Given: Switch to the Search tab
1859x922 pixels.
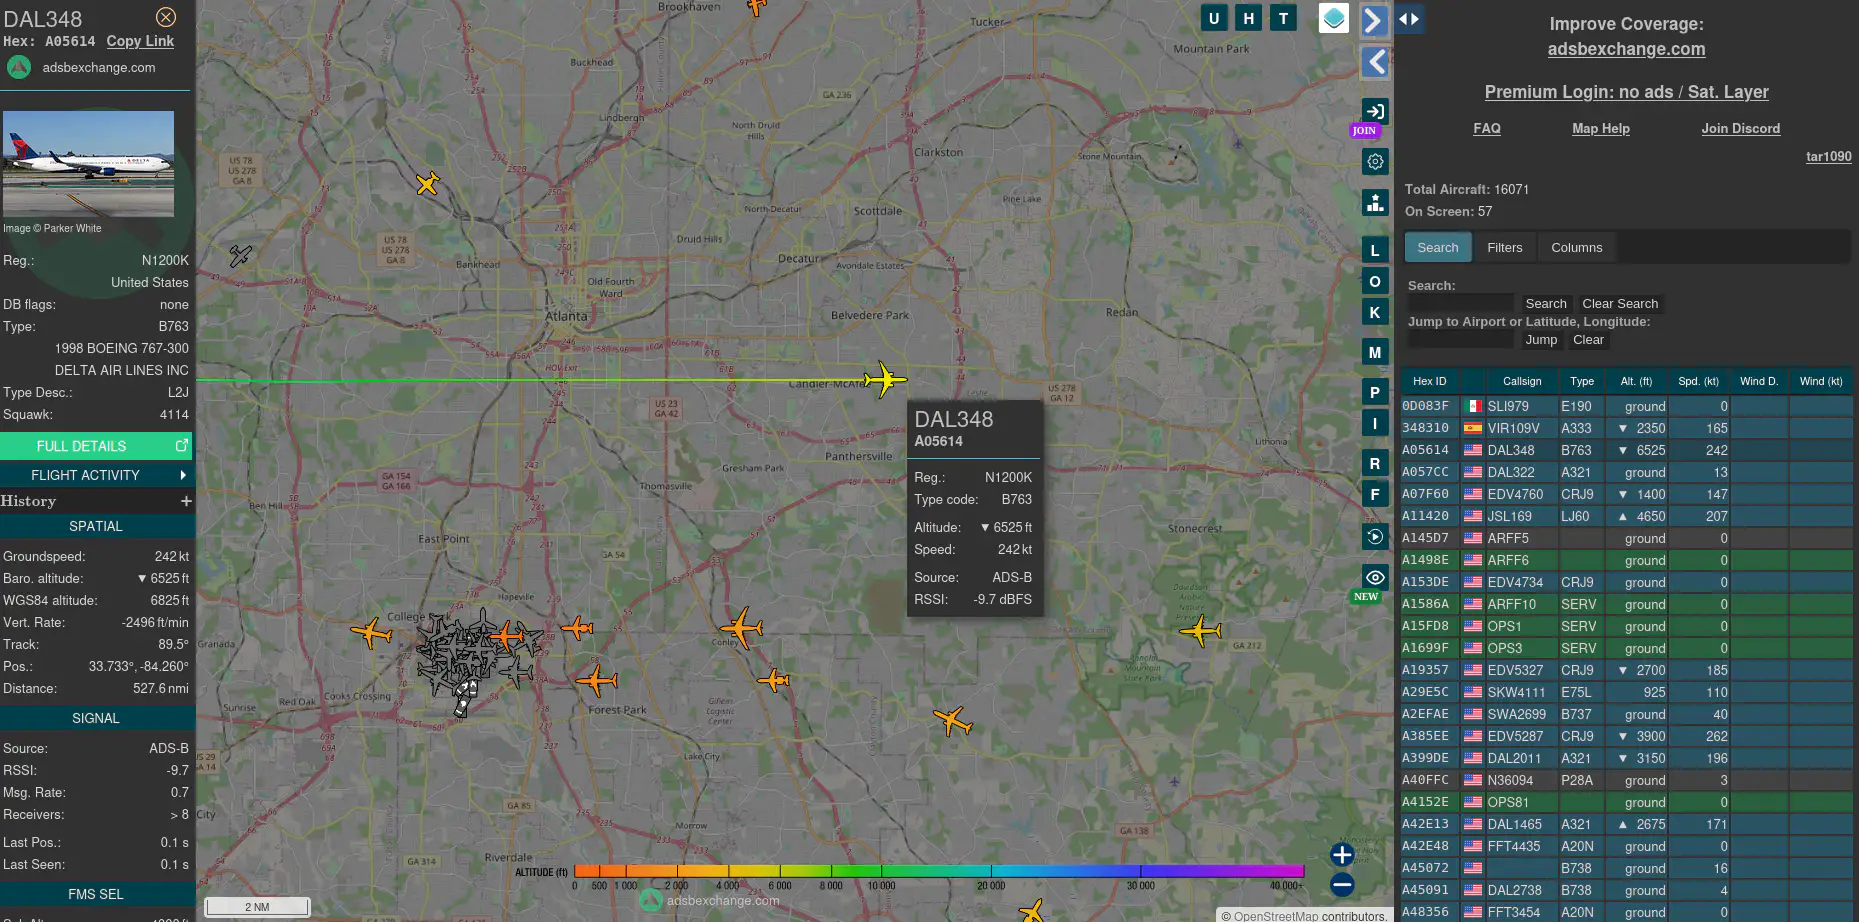Looking at the screenshot, I should (x=1437, y=247).
